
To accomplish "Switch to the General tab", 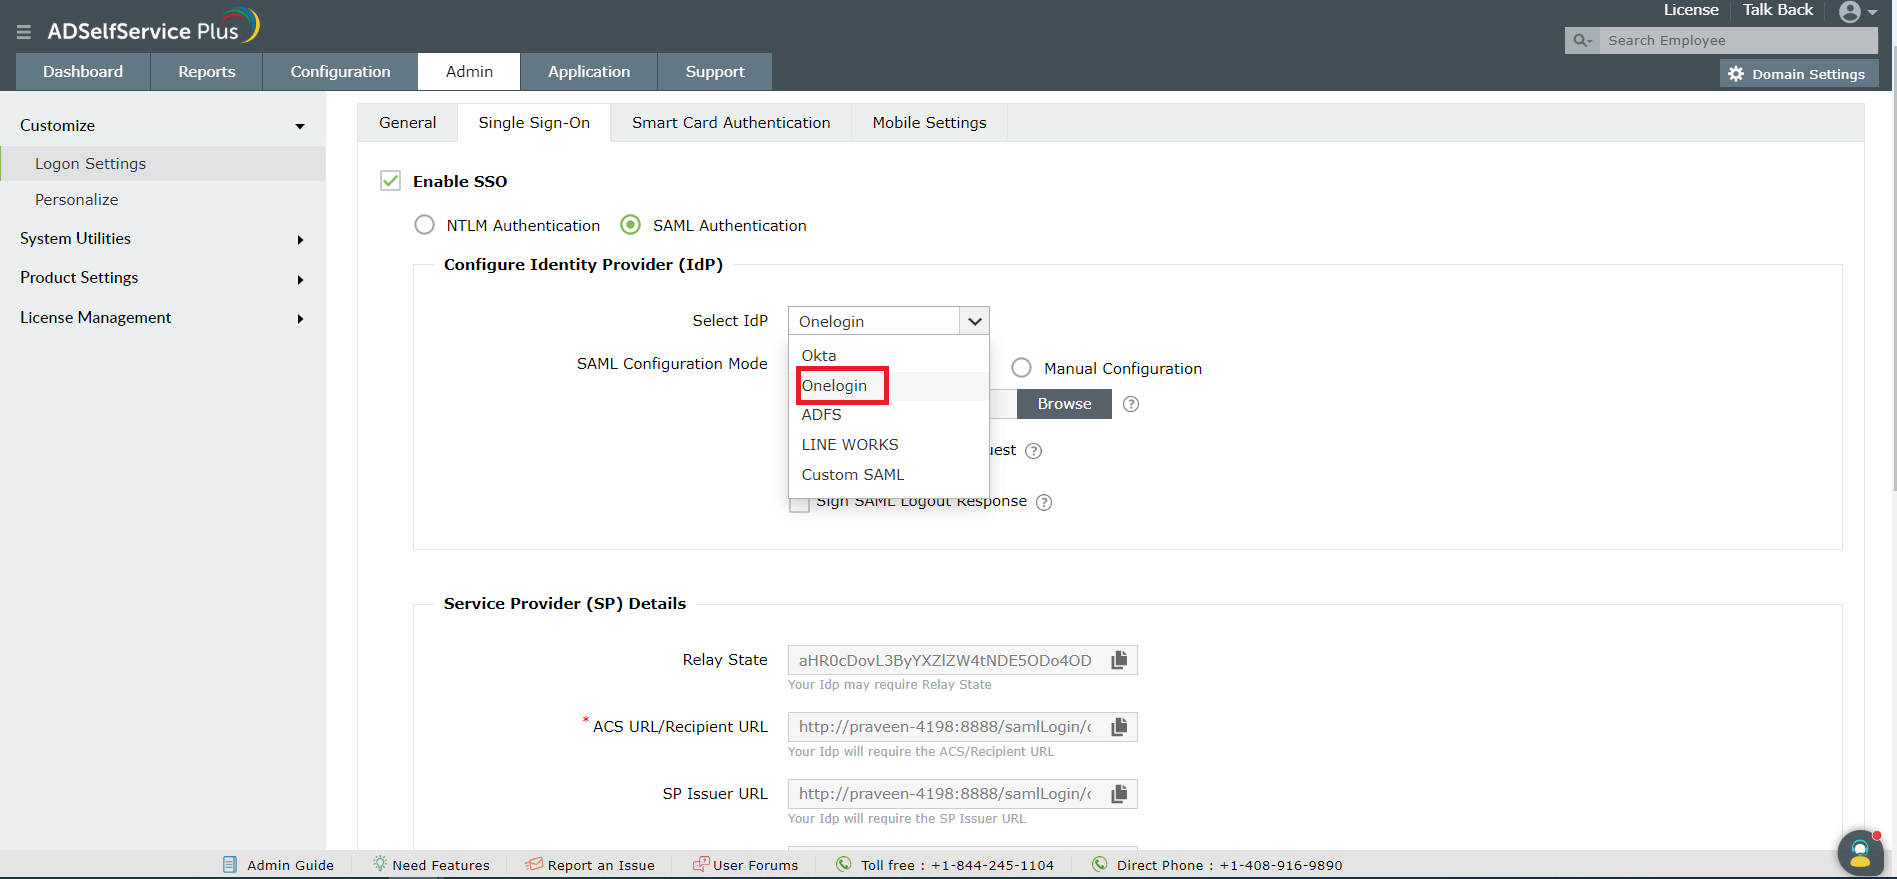I will [x=408, y=123].
